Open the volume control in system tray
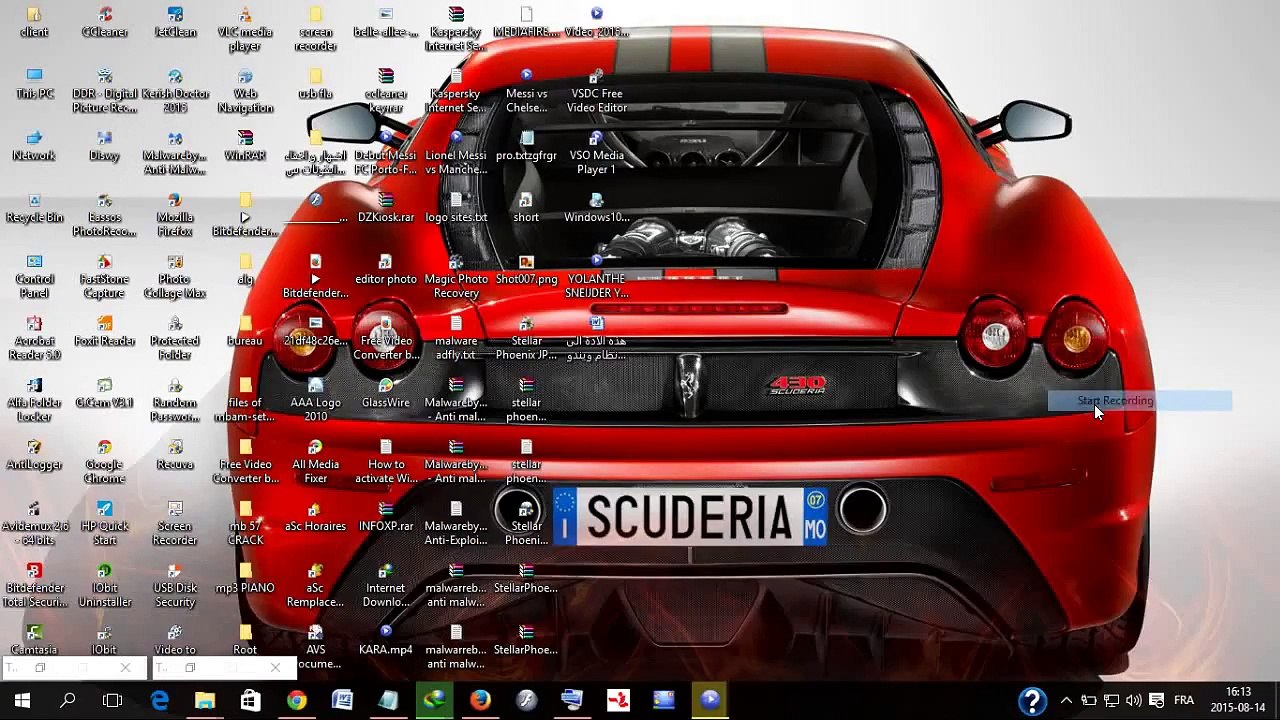Image resolution: width=1280 pixels, height=720 pixels. (1133, 701)
